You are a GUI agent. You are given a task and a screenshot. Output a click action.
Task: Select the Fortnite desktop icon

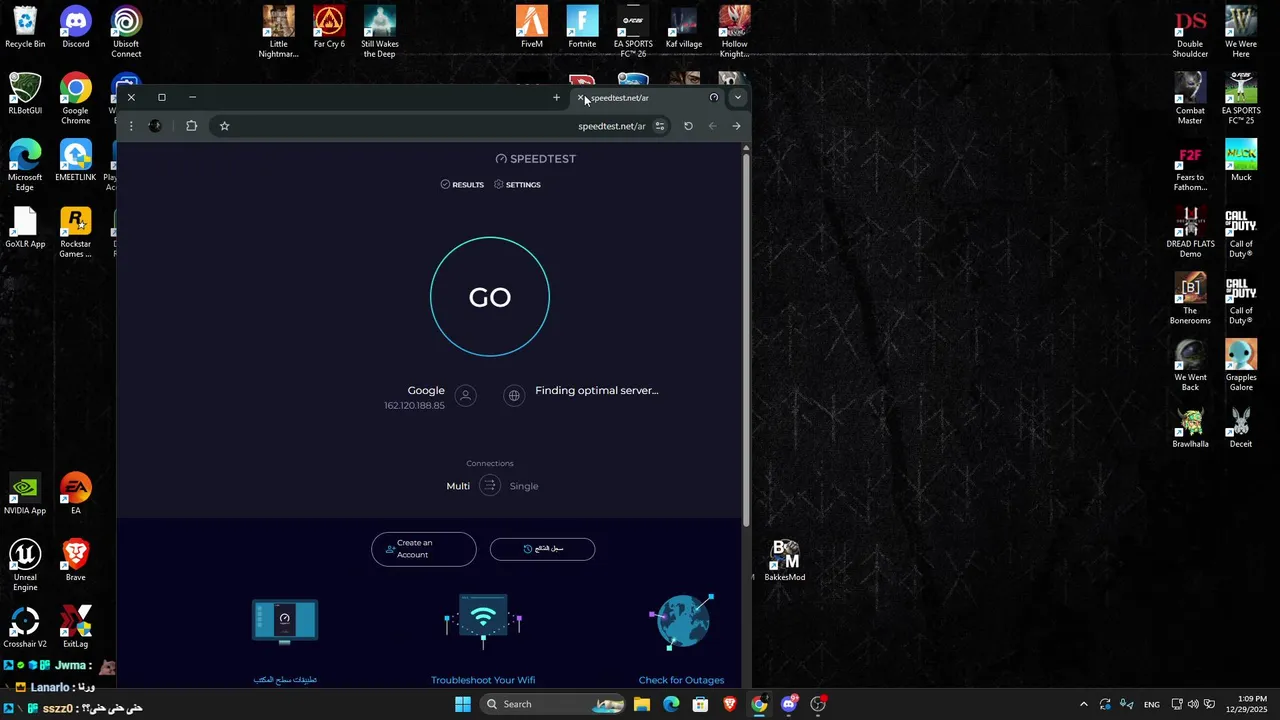(x=582, y=28)
